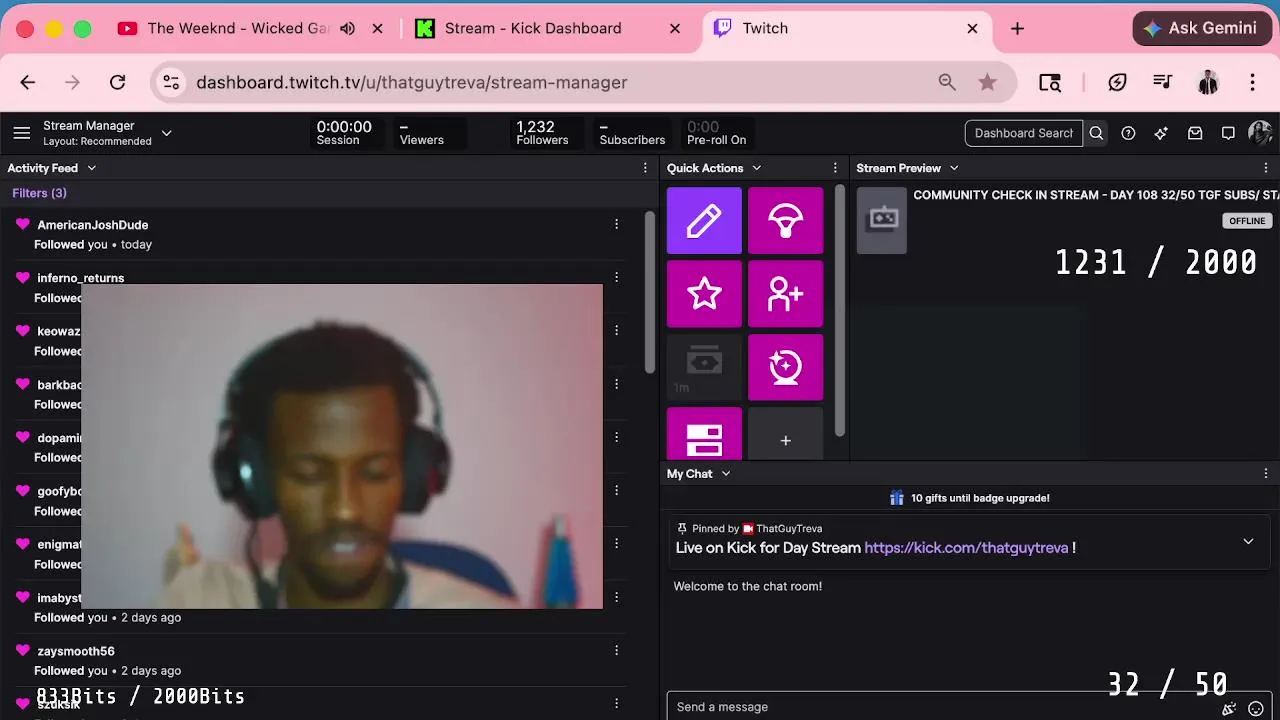Expand the Stream Manager layout dropdown

[x=167, y=132]
